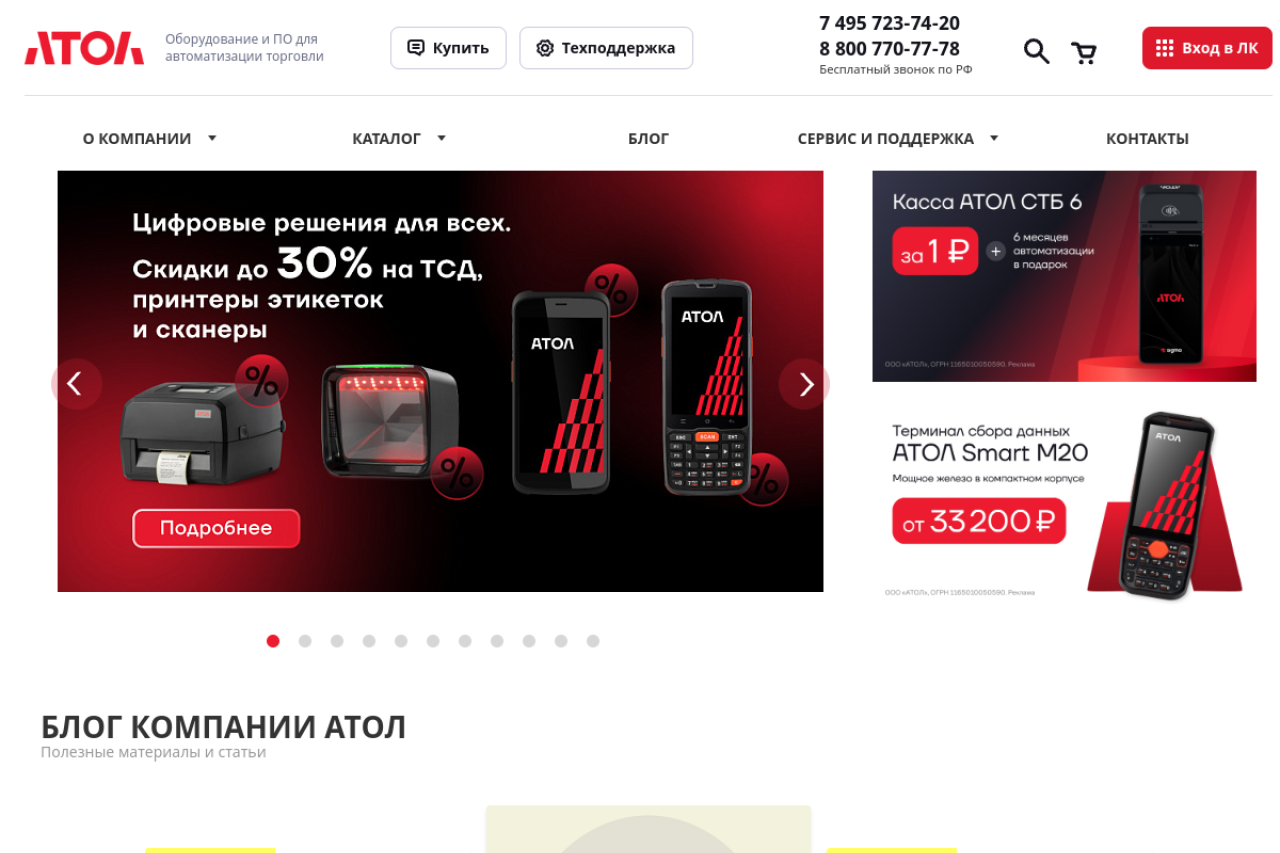Click the Купить button with chat icon
Image resolution: width=1280 pixels, height=853 pixels.
448,48
